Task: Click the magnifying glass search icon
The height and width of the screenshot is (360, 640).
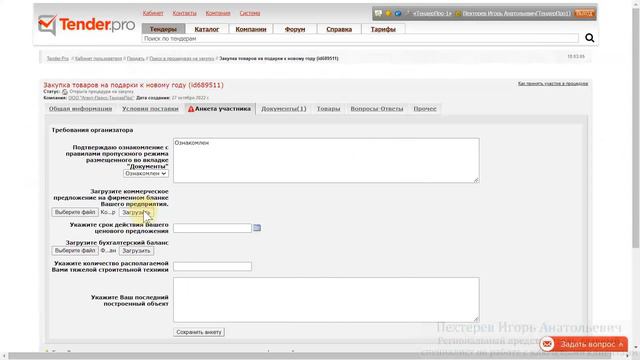Action: coord(589,38)
